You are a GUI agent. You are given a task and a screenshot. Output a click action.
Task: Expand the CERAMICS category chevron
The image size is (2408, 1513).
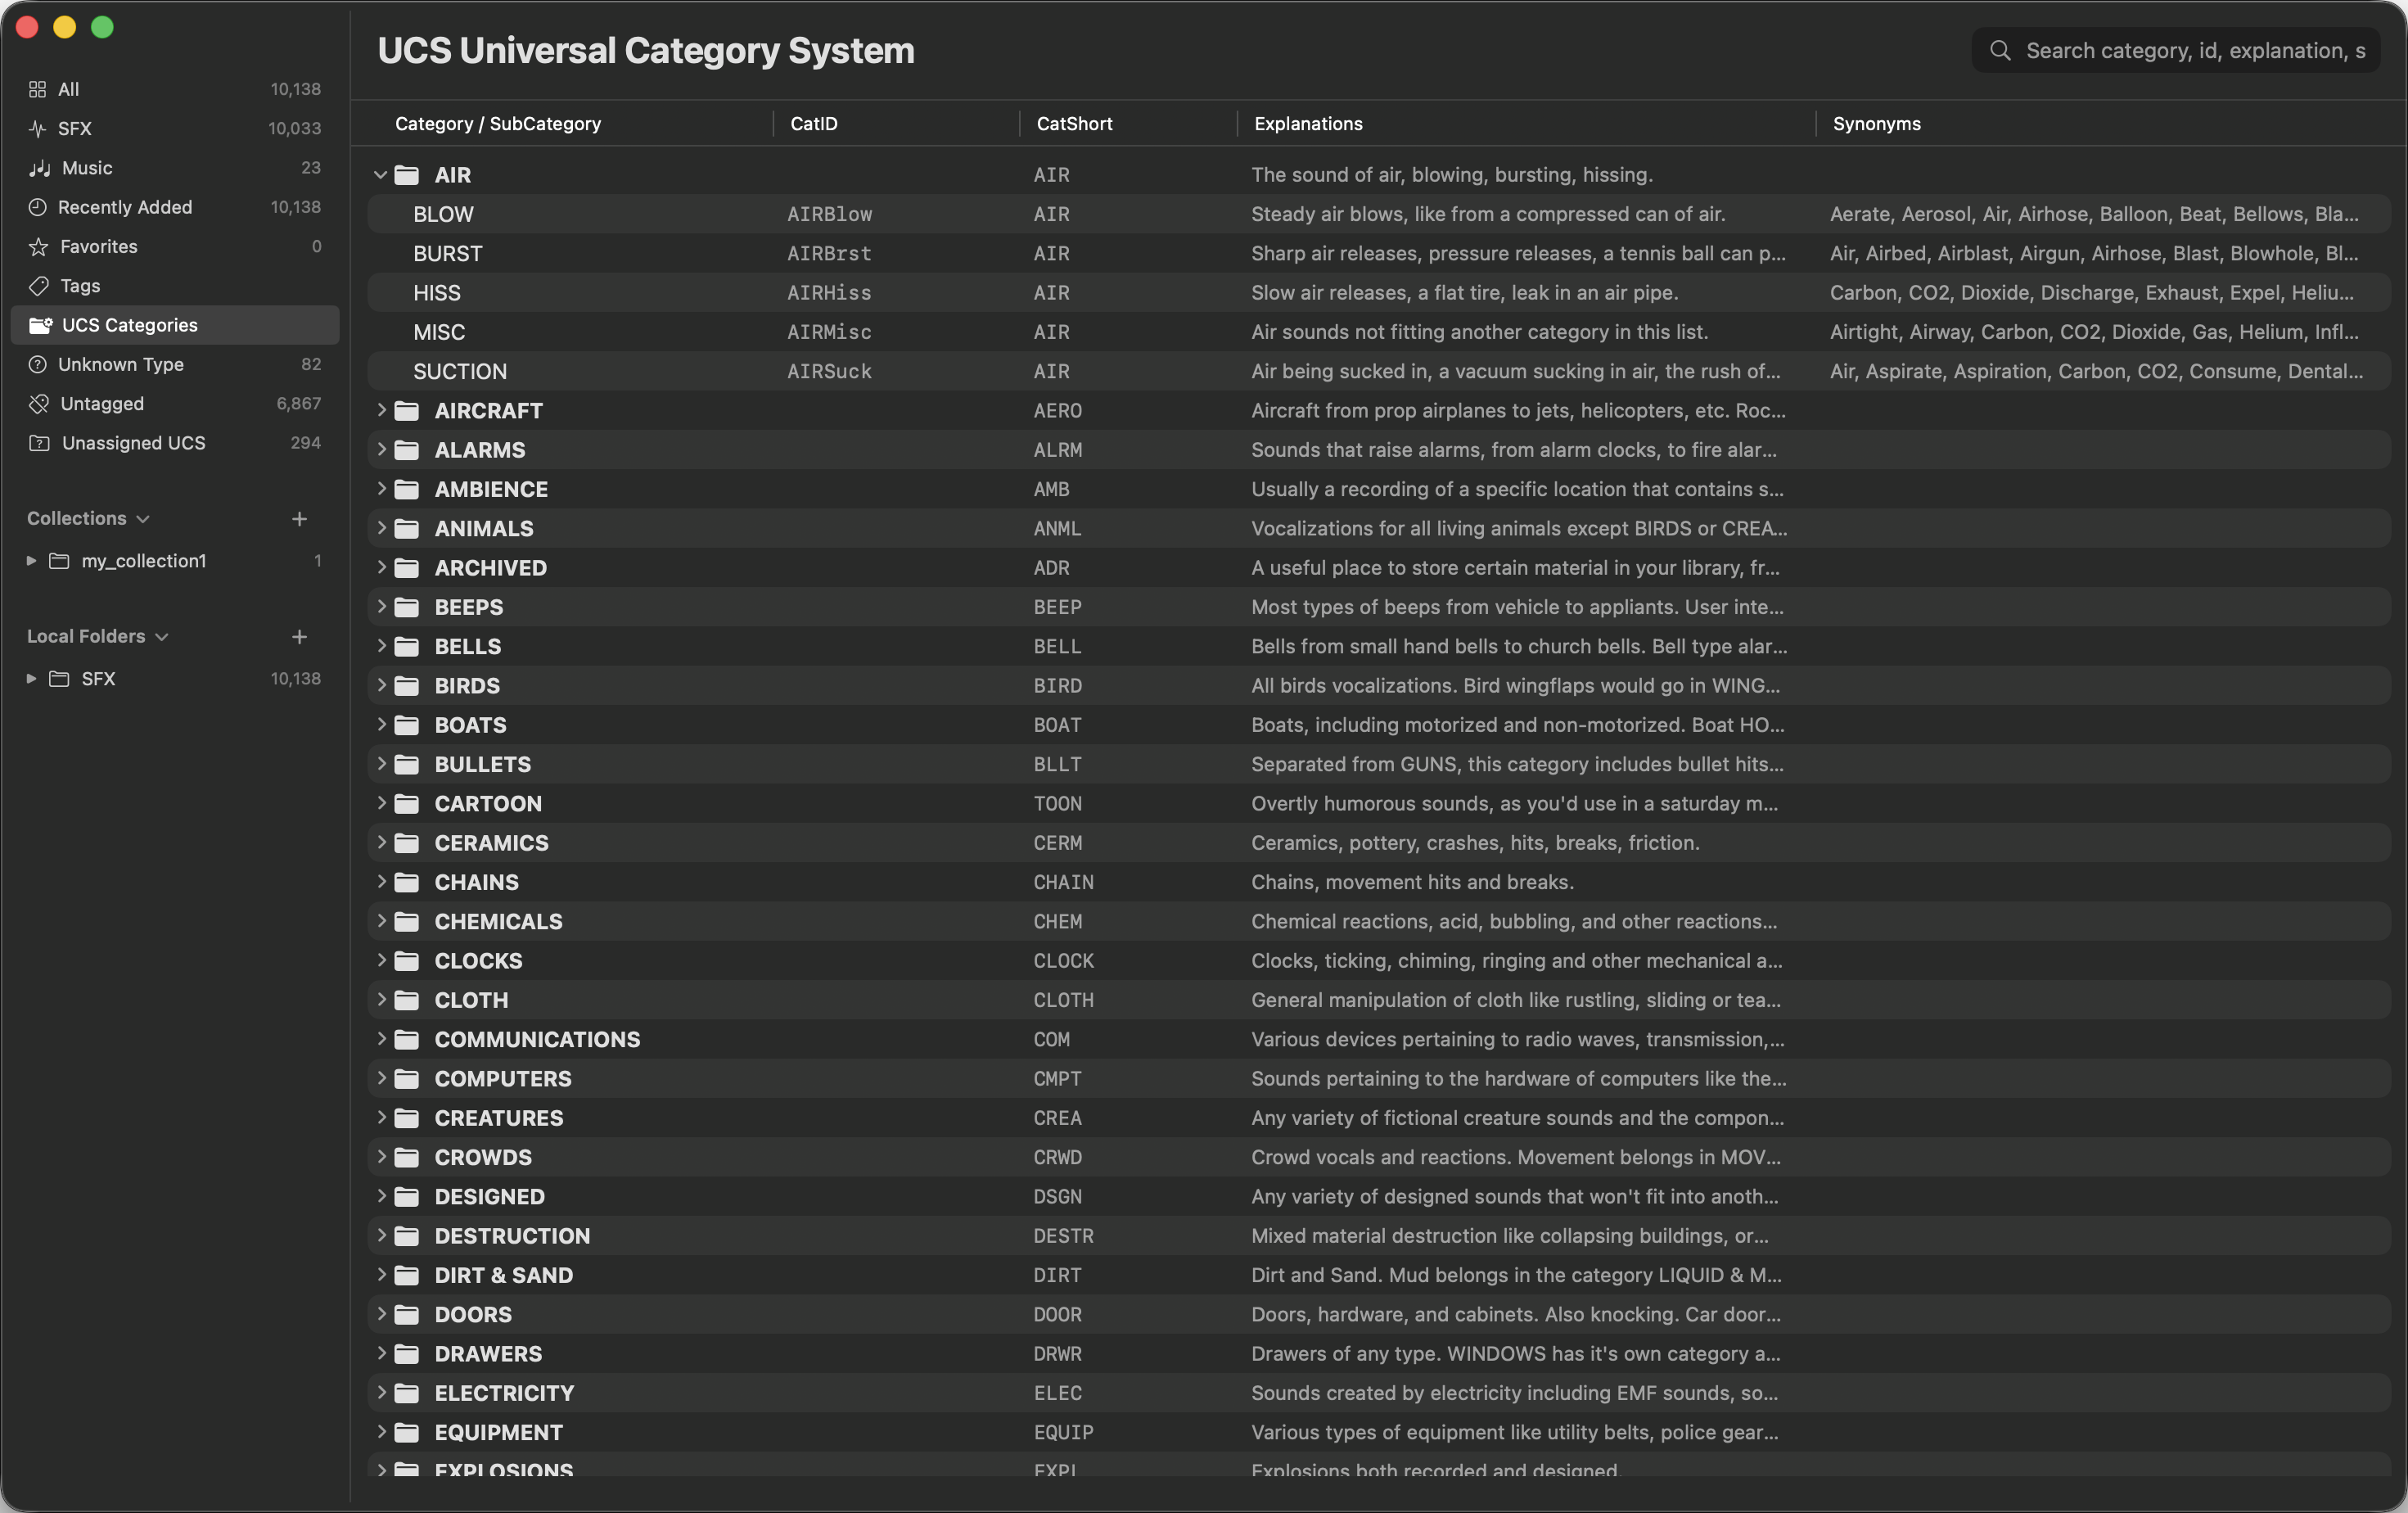[x=381, y=843]
